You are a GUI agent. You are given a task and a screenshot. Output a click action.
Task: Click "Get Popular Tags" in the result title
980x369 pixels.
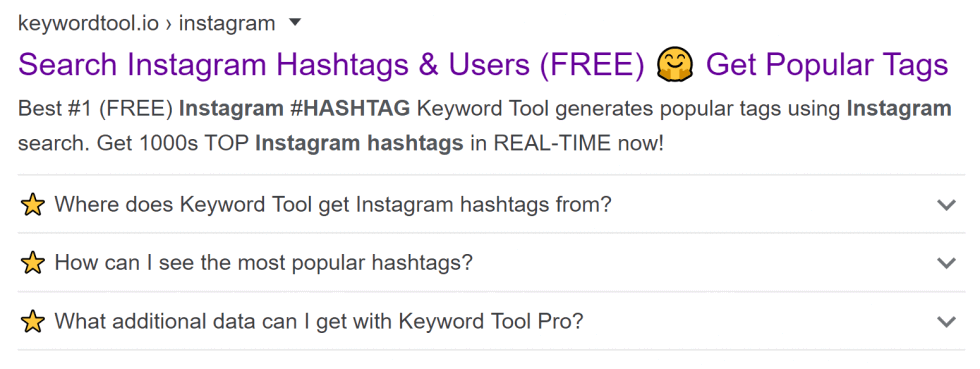tap(827, 65)
